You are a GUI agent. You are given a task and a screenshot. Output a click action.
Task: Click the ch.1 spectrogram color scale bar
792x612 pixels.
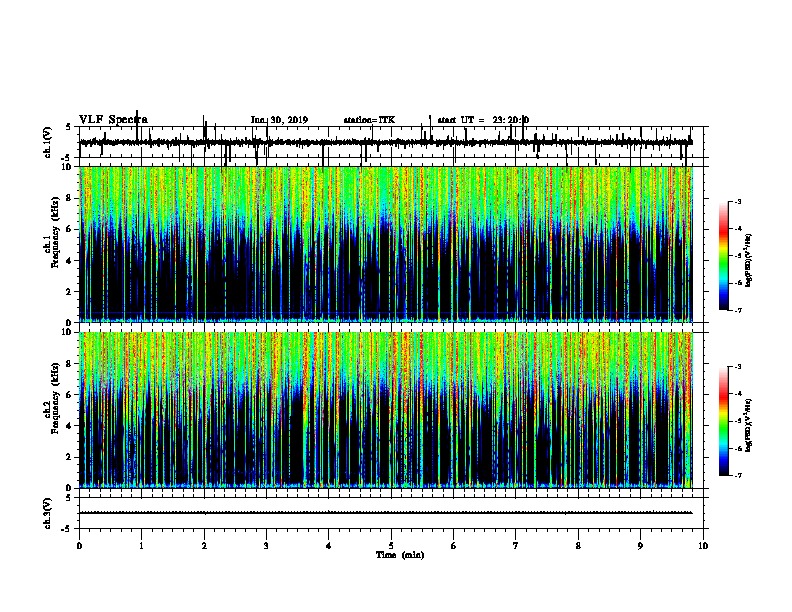(724, 256)
